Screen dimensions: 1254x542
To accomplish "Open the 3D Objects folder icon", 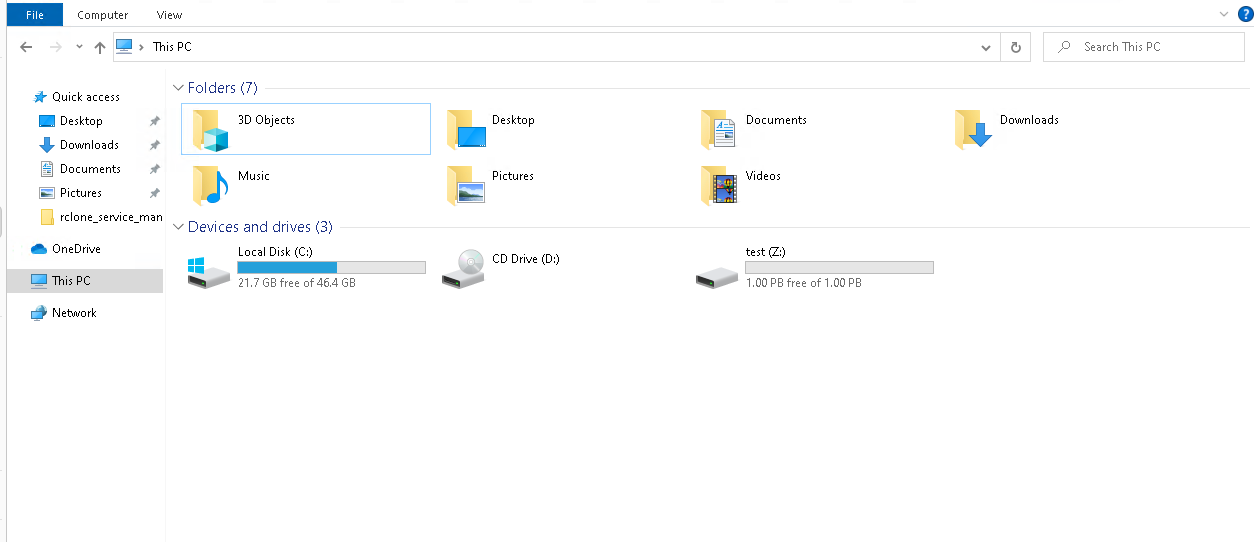I will tap(210, 129).
